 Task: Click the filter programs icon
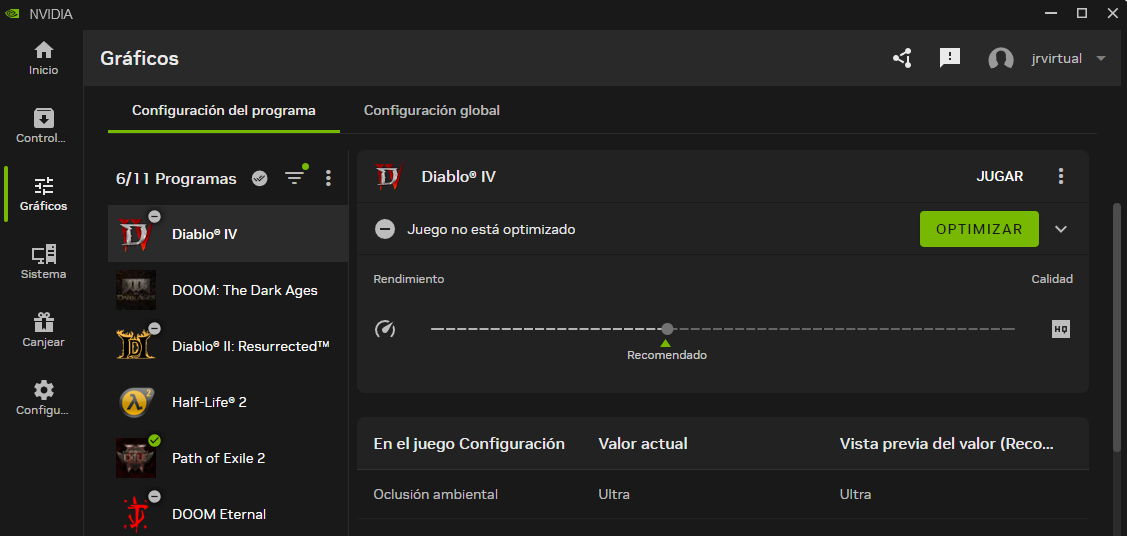click(294, 178)
